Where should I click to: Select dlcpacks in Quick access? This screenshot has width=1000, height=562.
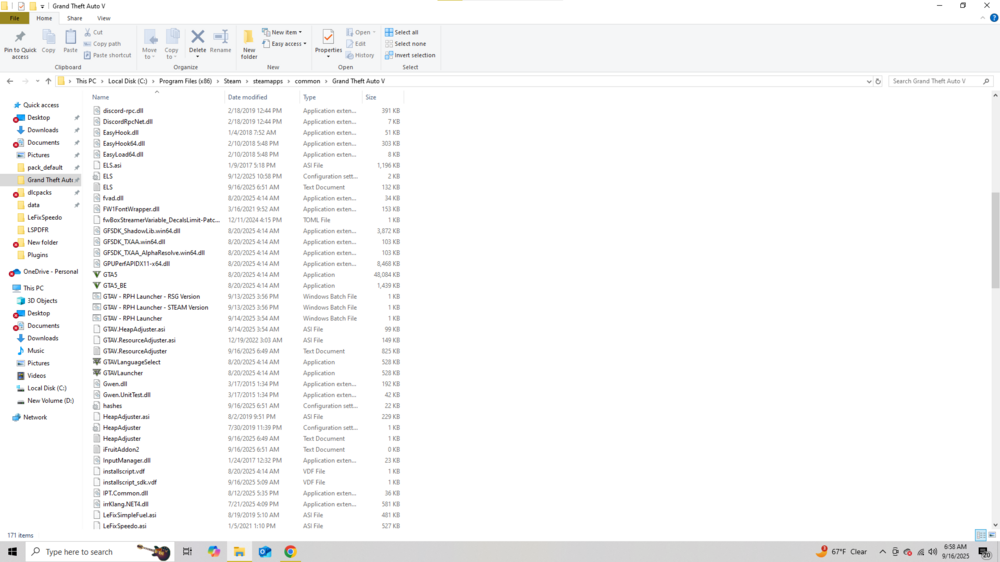tap(40, 192)
